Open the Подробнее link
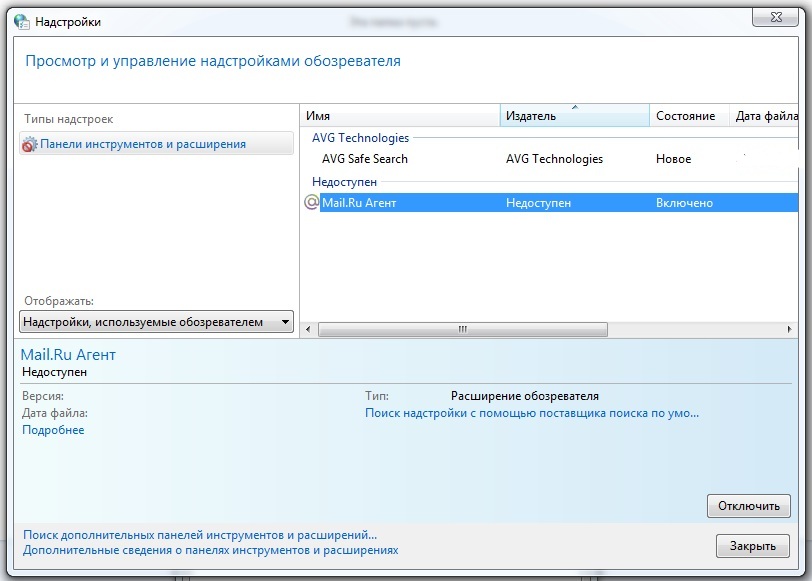This screenshot has height=581, width=812. (53, 430)
